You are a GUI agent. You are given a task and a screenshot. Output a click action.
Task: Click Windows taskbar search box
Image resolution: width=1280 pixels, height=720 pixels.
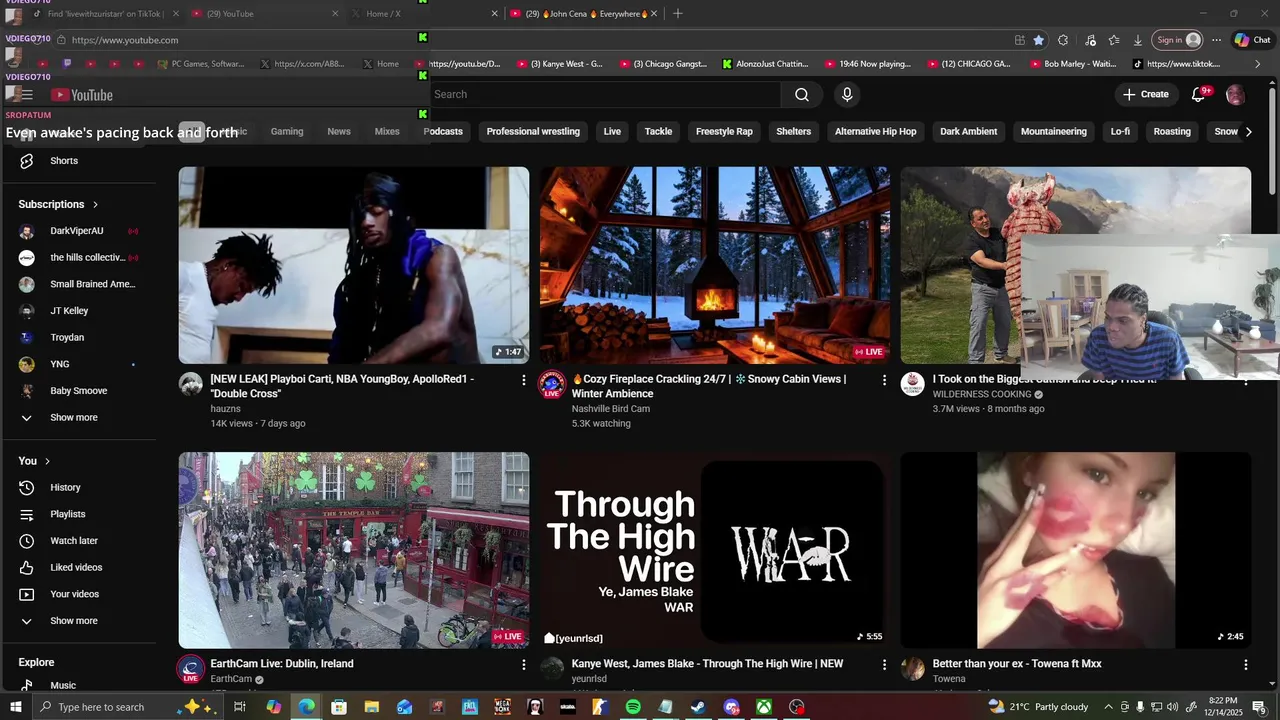102,707
